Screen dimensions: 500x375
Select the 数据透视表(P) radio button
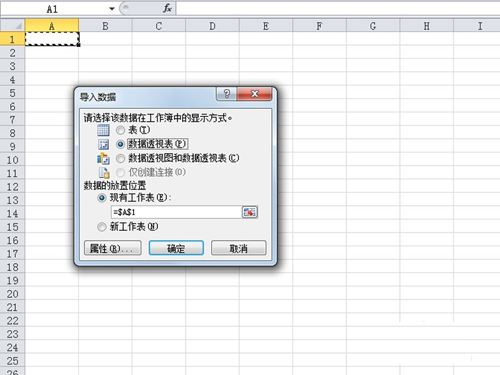tap(120, 144)
